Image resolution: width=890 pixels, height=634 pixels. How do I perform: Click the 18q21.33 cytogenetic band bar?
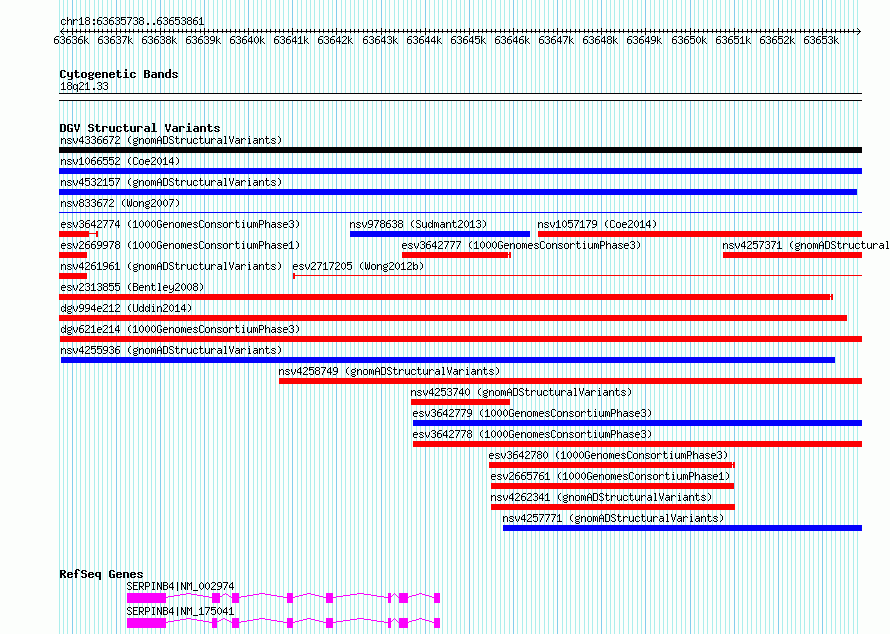click(x=460, y=97)
